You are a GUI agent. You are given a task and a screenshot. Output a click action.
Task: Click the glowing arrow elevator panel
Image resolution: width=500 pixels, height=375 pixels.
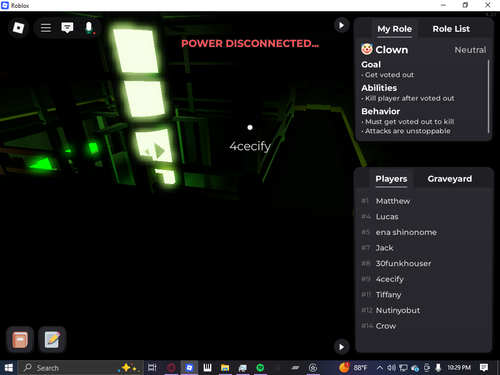(154, 147)
